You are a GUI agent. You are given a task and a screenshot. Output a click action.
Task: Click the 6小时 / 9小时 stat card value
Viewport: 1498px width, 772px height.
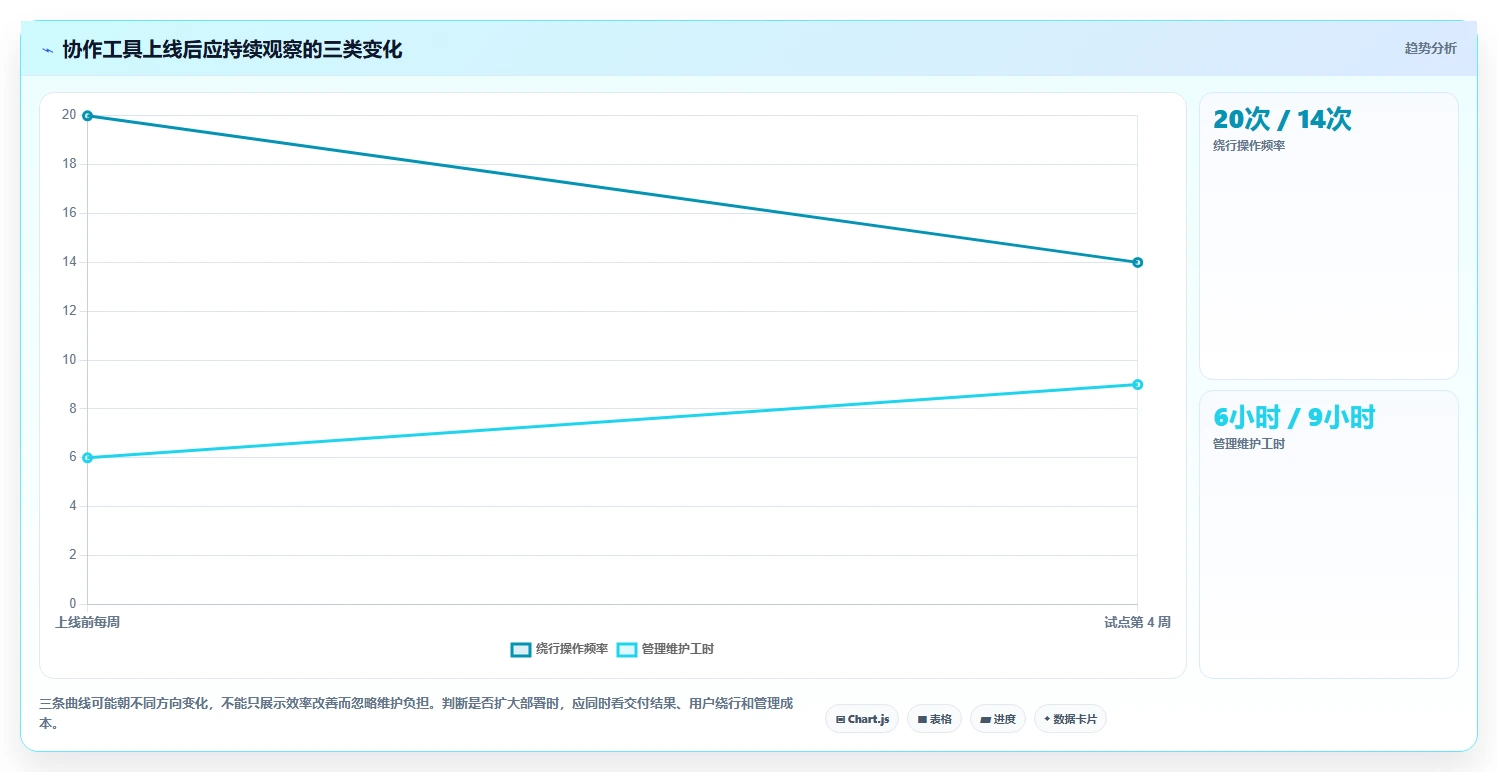(x=1294, y=418)
